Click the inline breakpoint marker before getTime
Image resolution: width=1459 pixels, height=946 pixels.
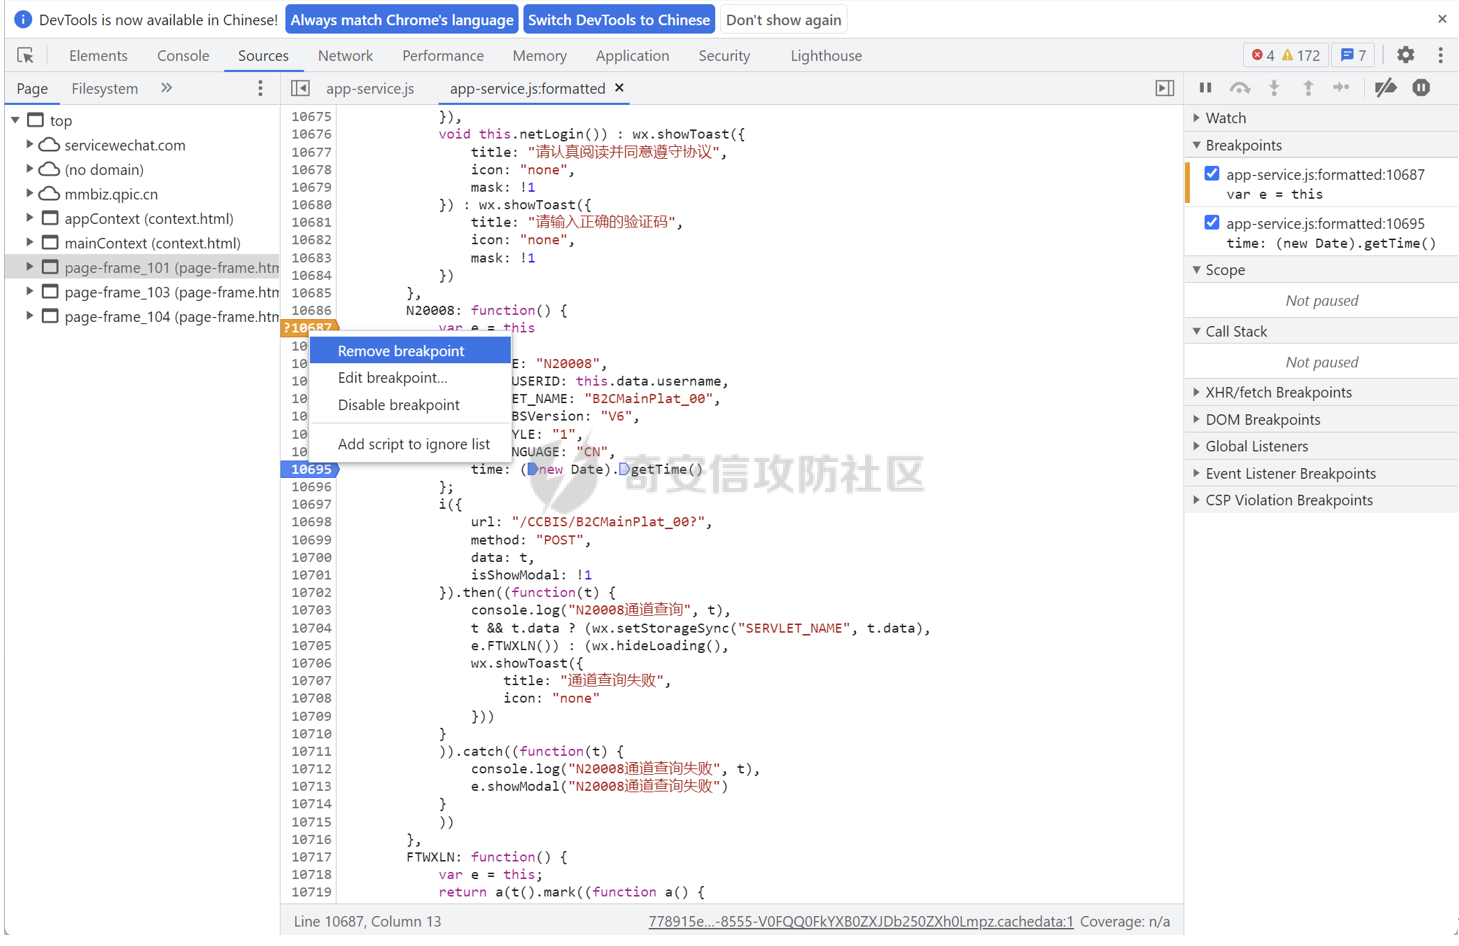(x=624, y=469)
